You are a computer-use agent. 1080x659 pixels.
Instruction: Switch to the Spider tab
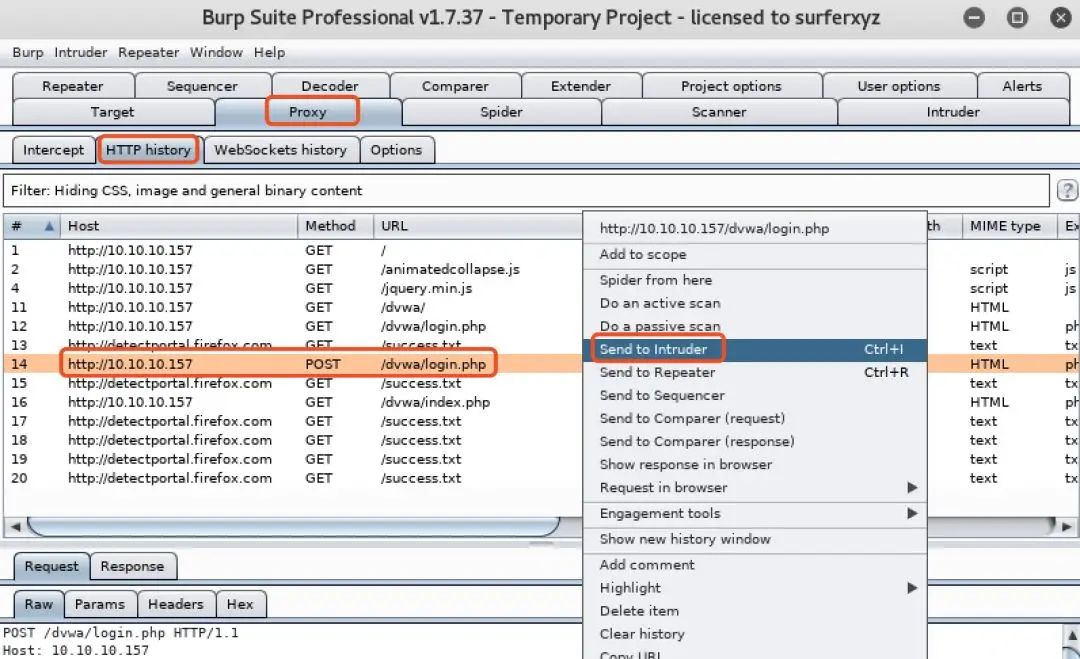501,112
